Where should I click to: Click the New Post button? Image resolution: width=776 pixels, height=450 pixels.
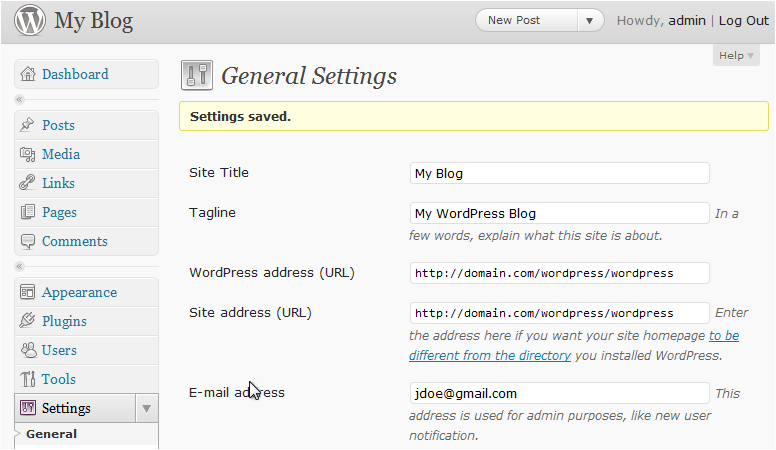click(527, 21)
